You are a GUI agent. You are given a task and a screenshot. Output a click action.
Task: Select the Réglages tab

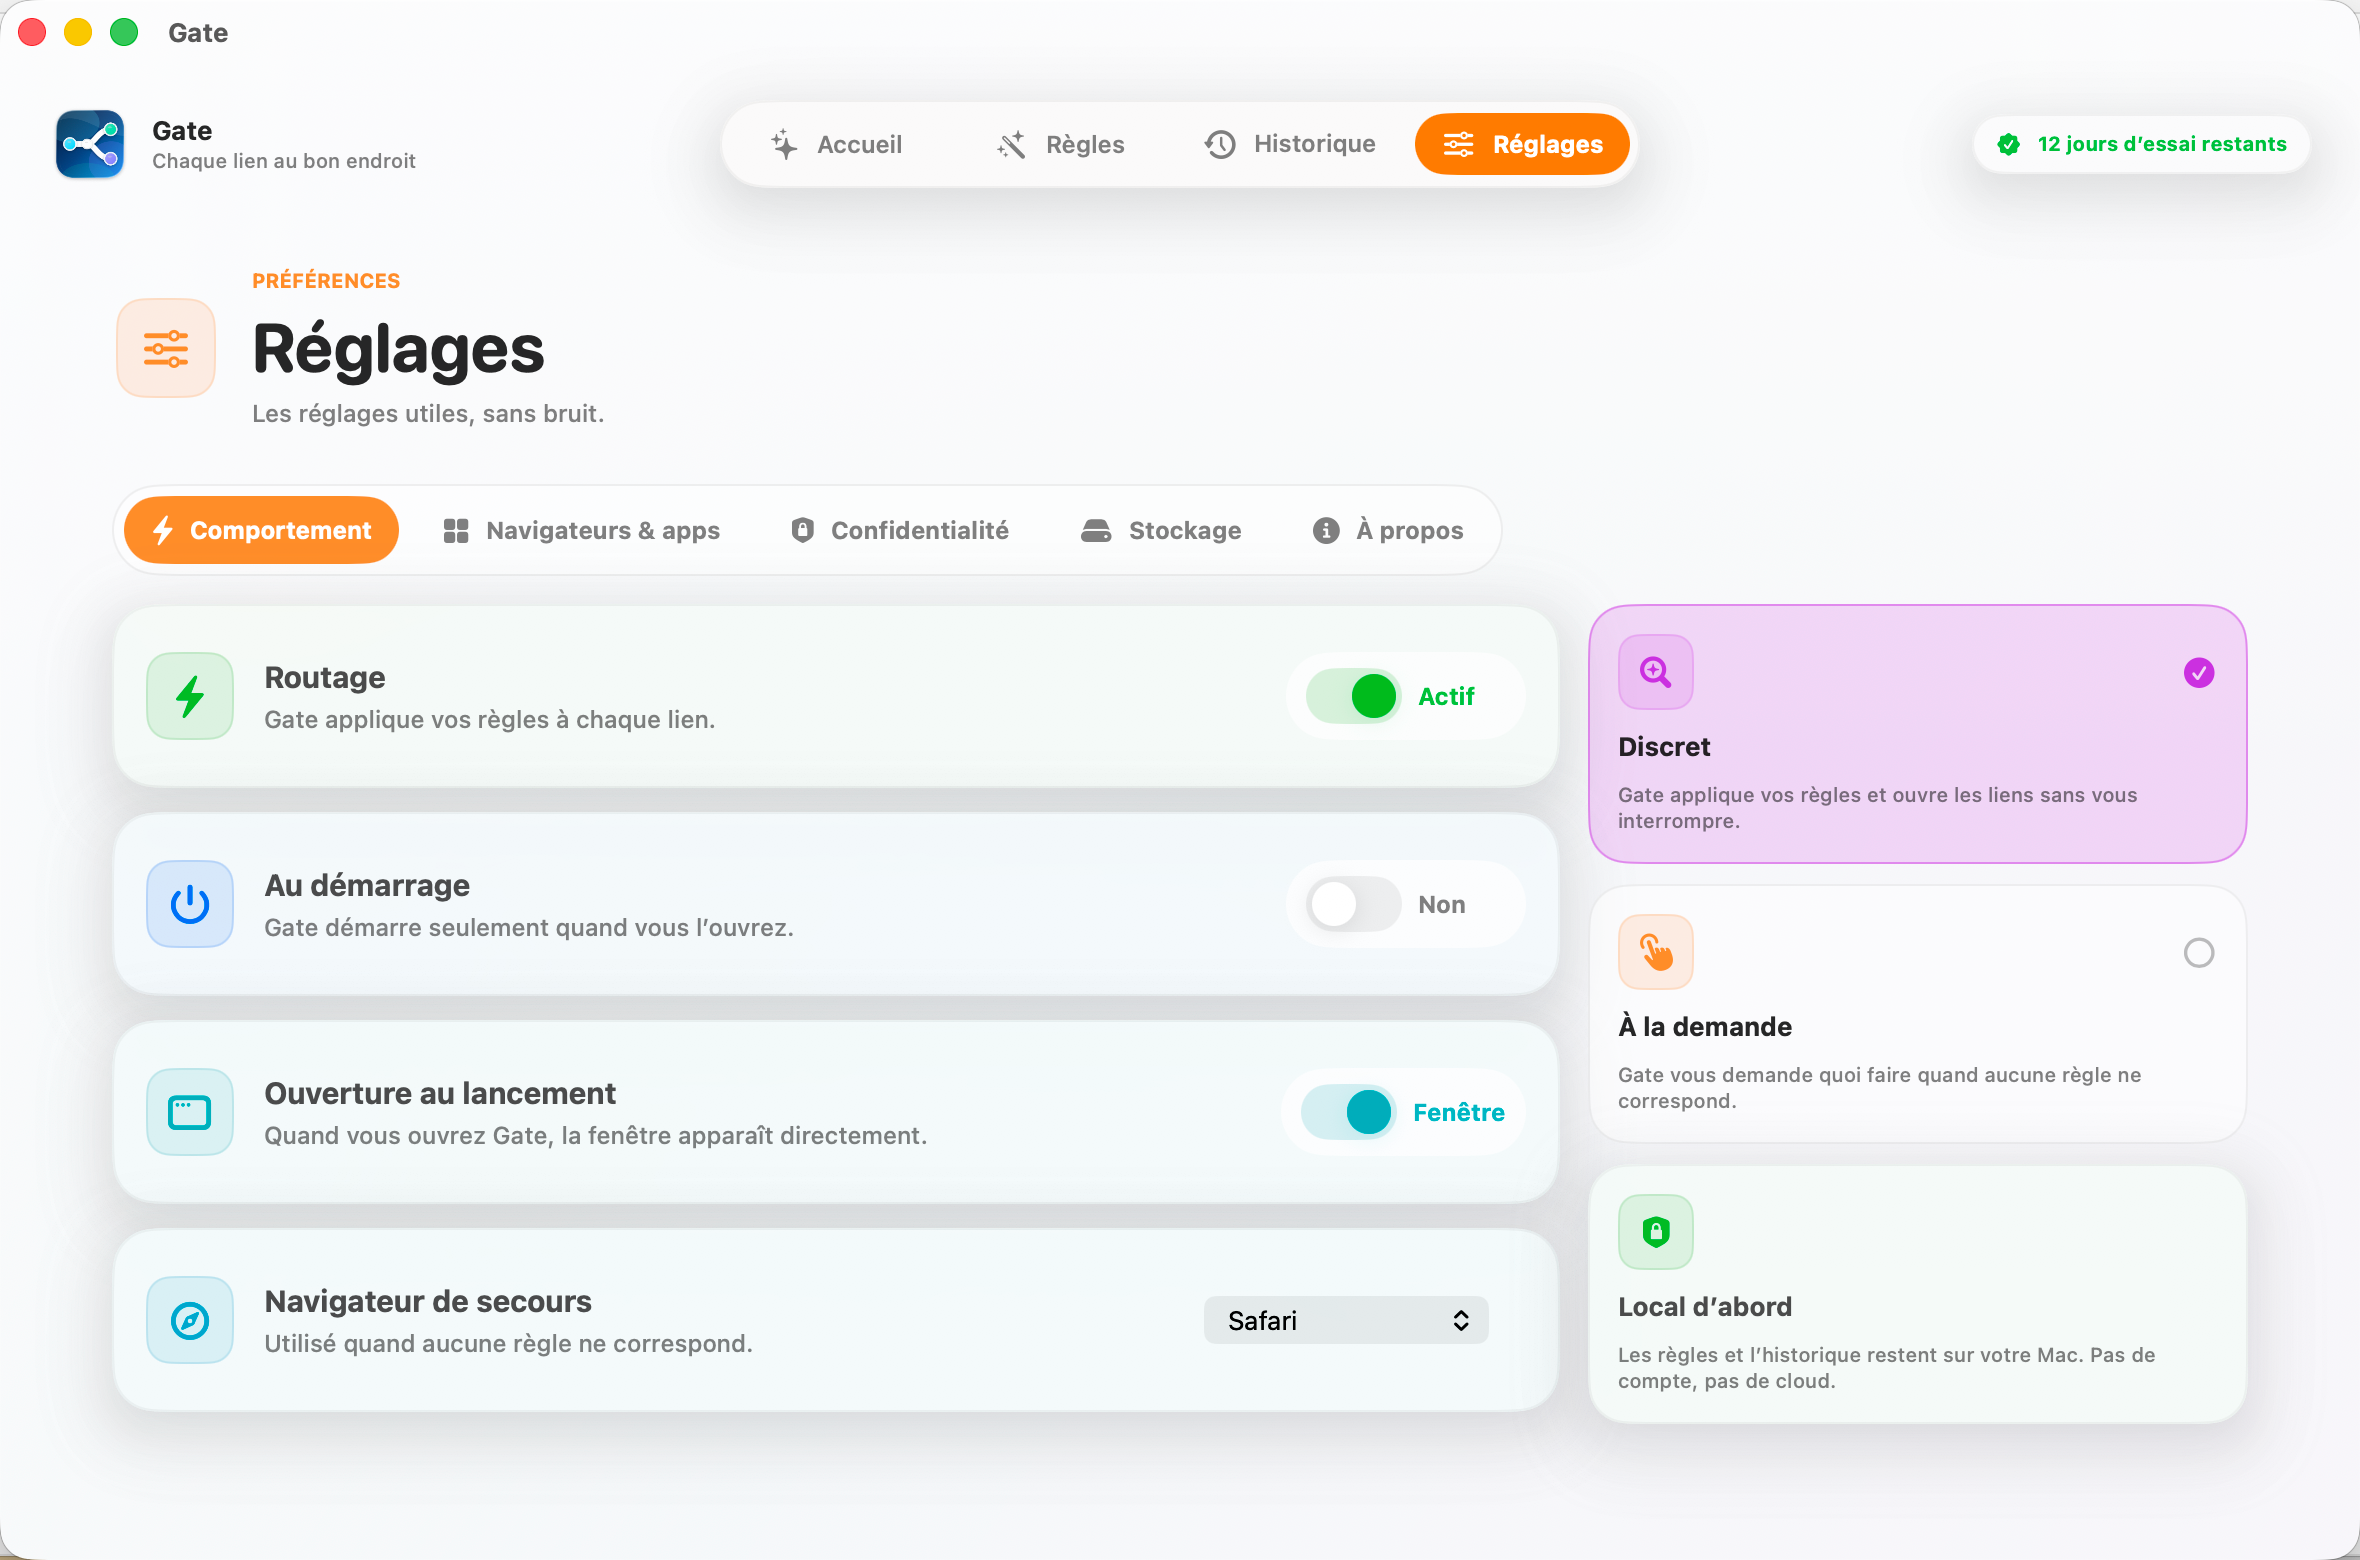click(x=1522, y=144)
